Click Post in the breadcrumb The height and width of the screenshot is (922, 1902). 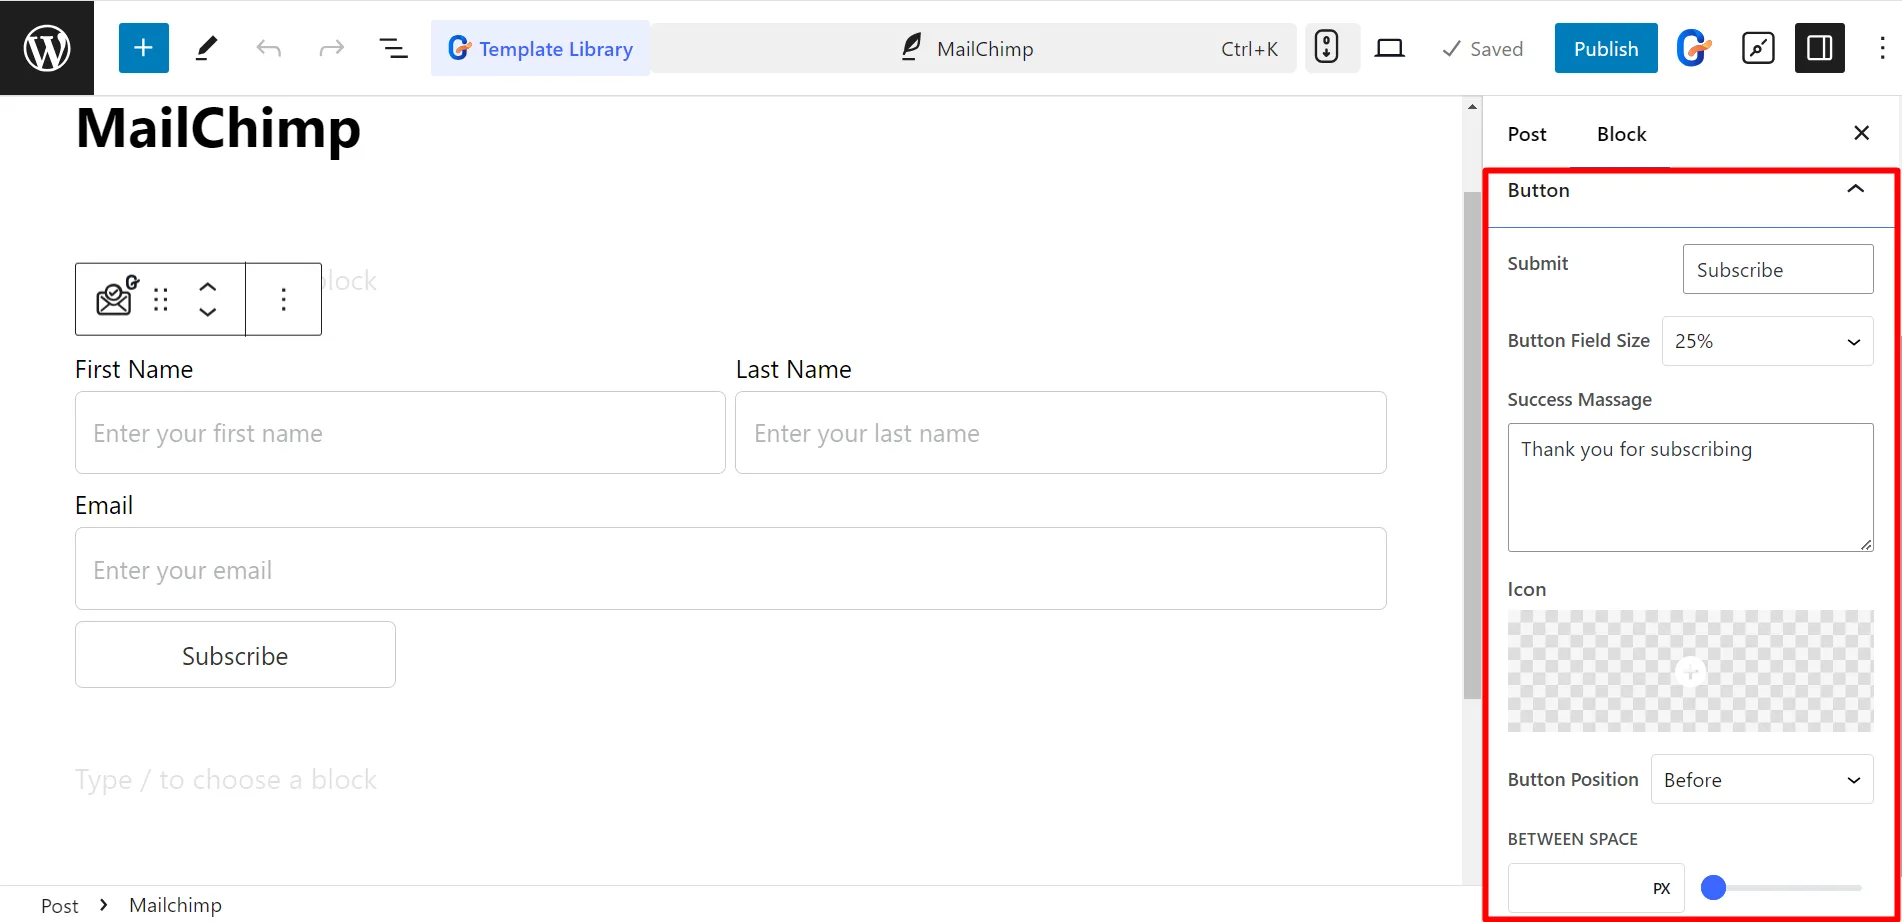59,905
